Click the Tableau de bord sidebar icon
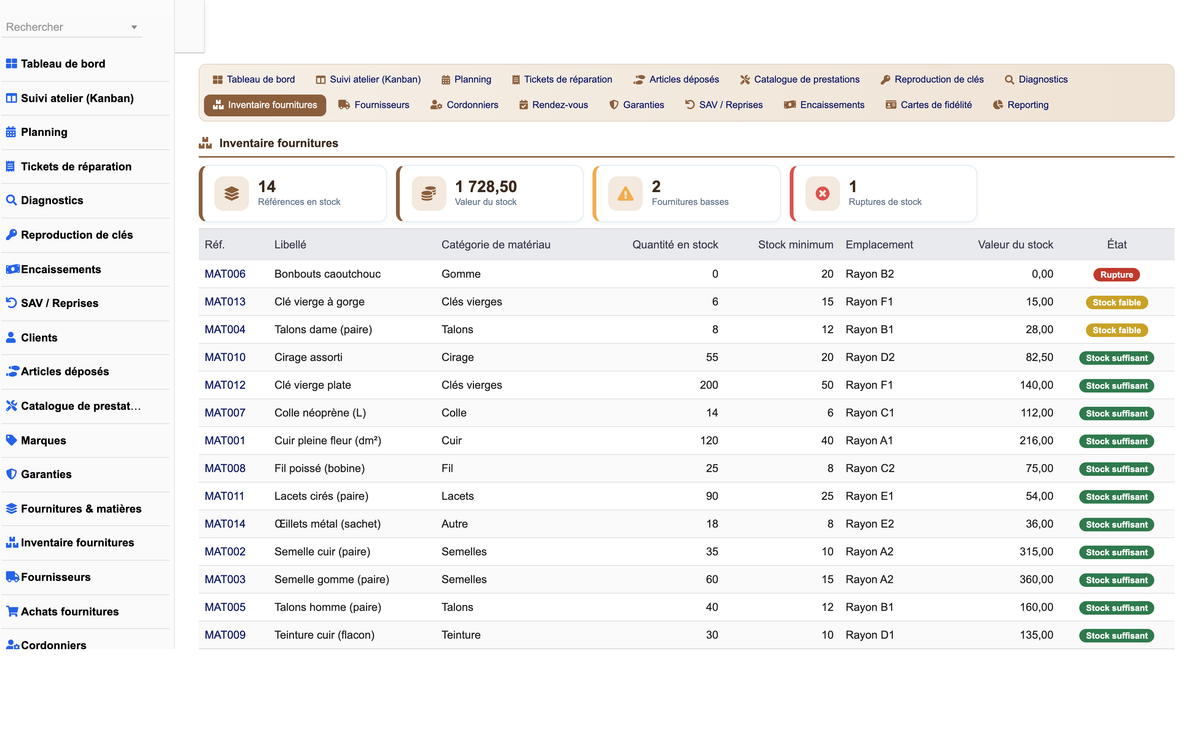 tap(12, 64)
